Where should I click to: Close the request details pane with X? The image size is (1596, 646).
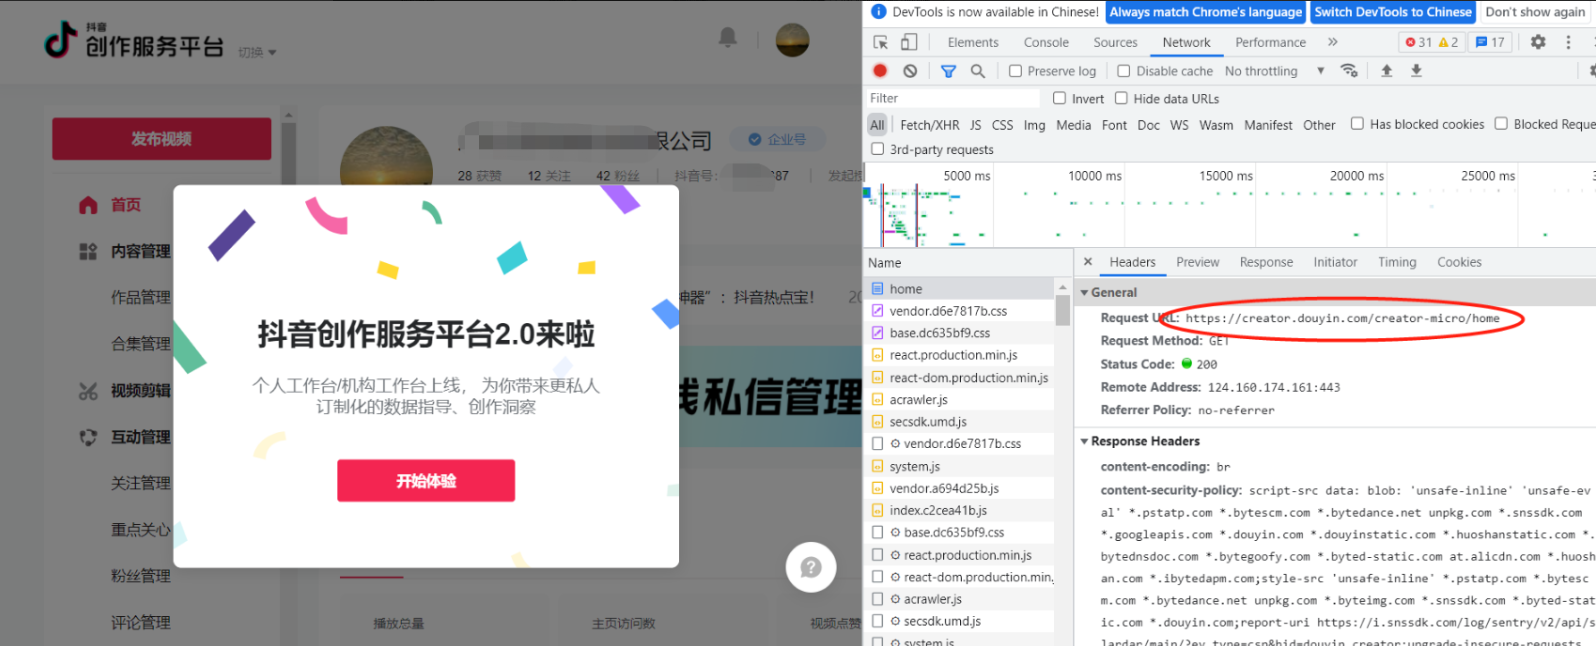(x=1088, y=262)
